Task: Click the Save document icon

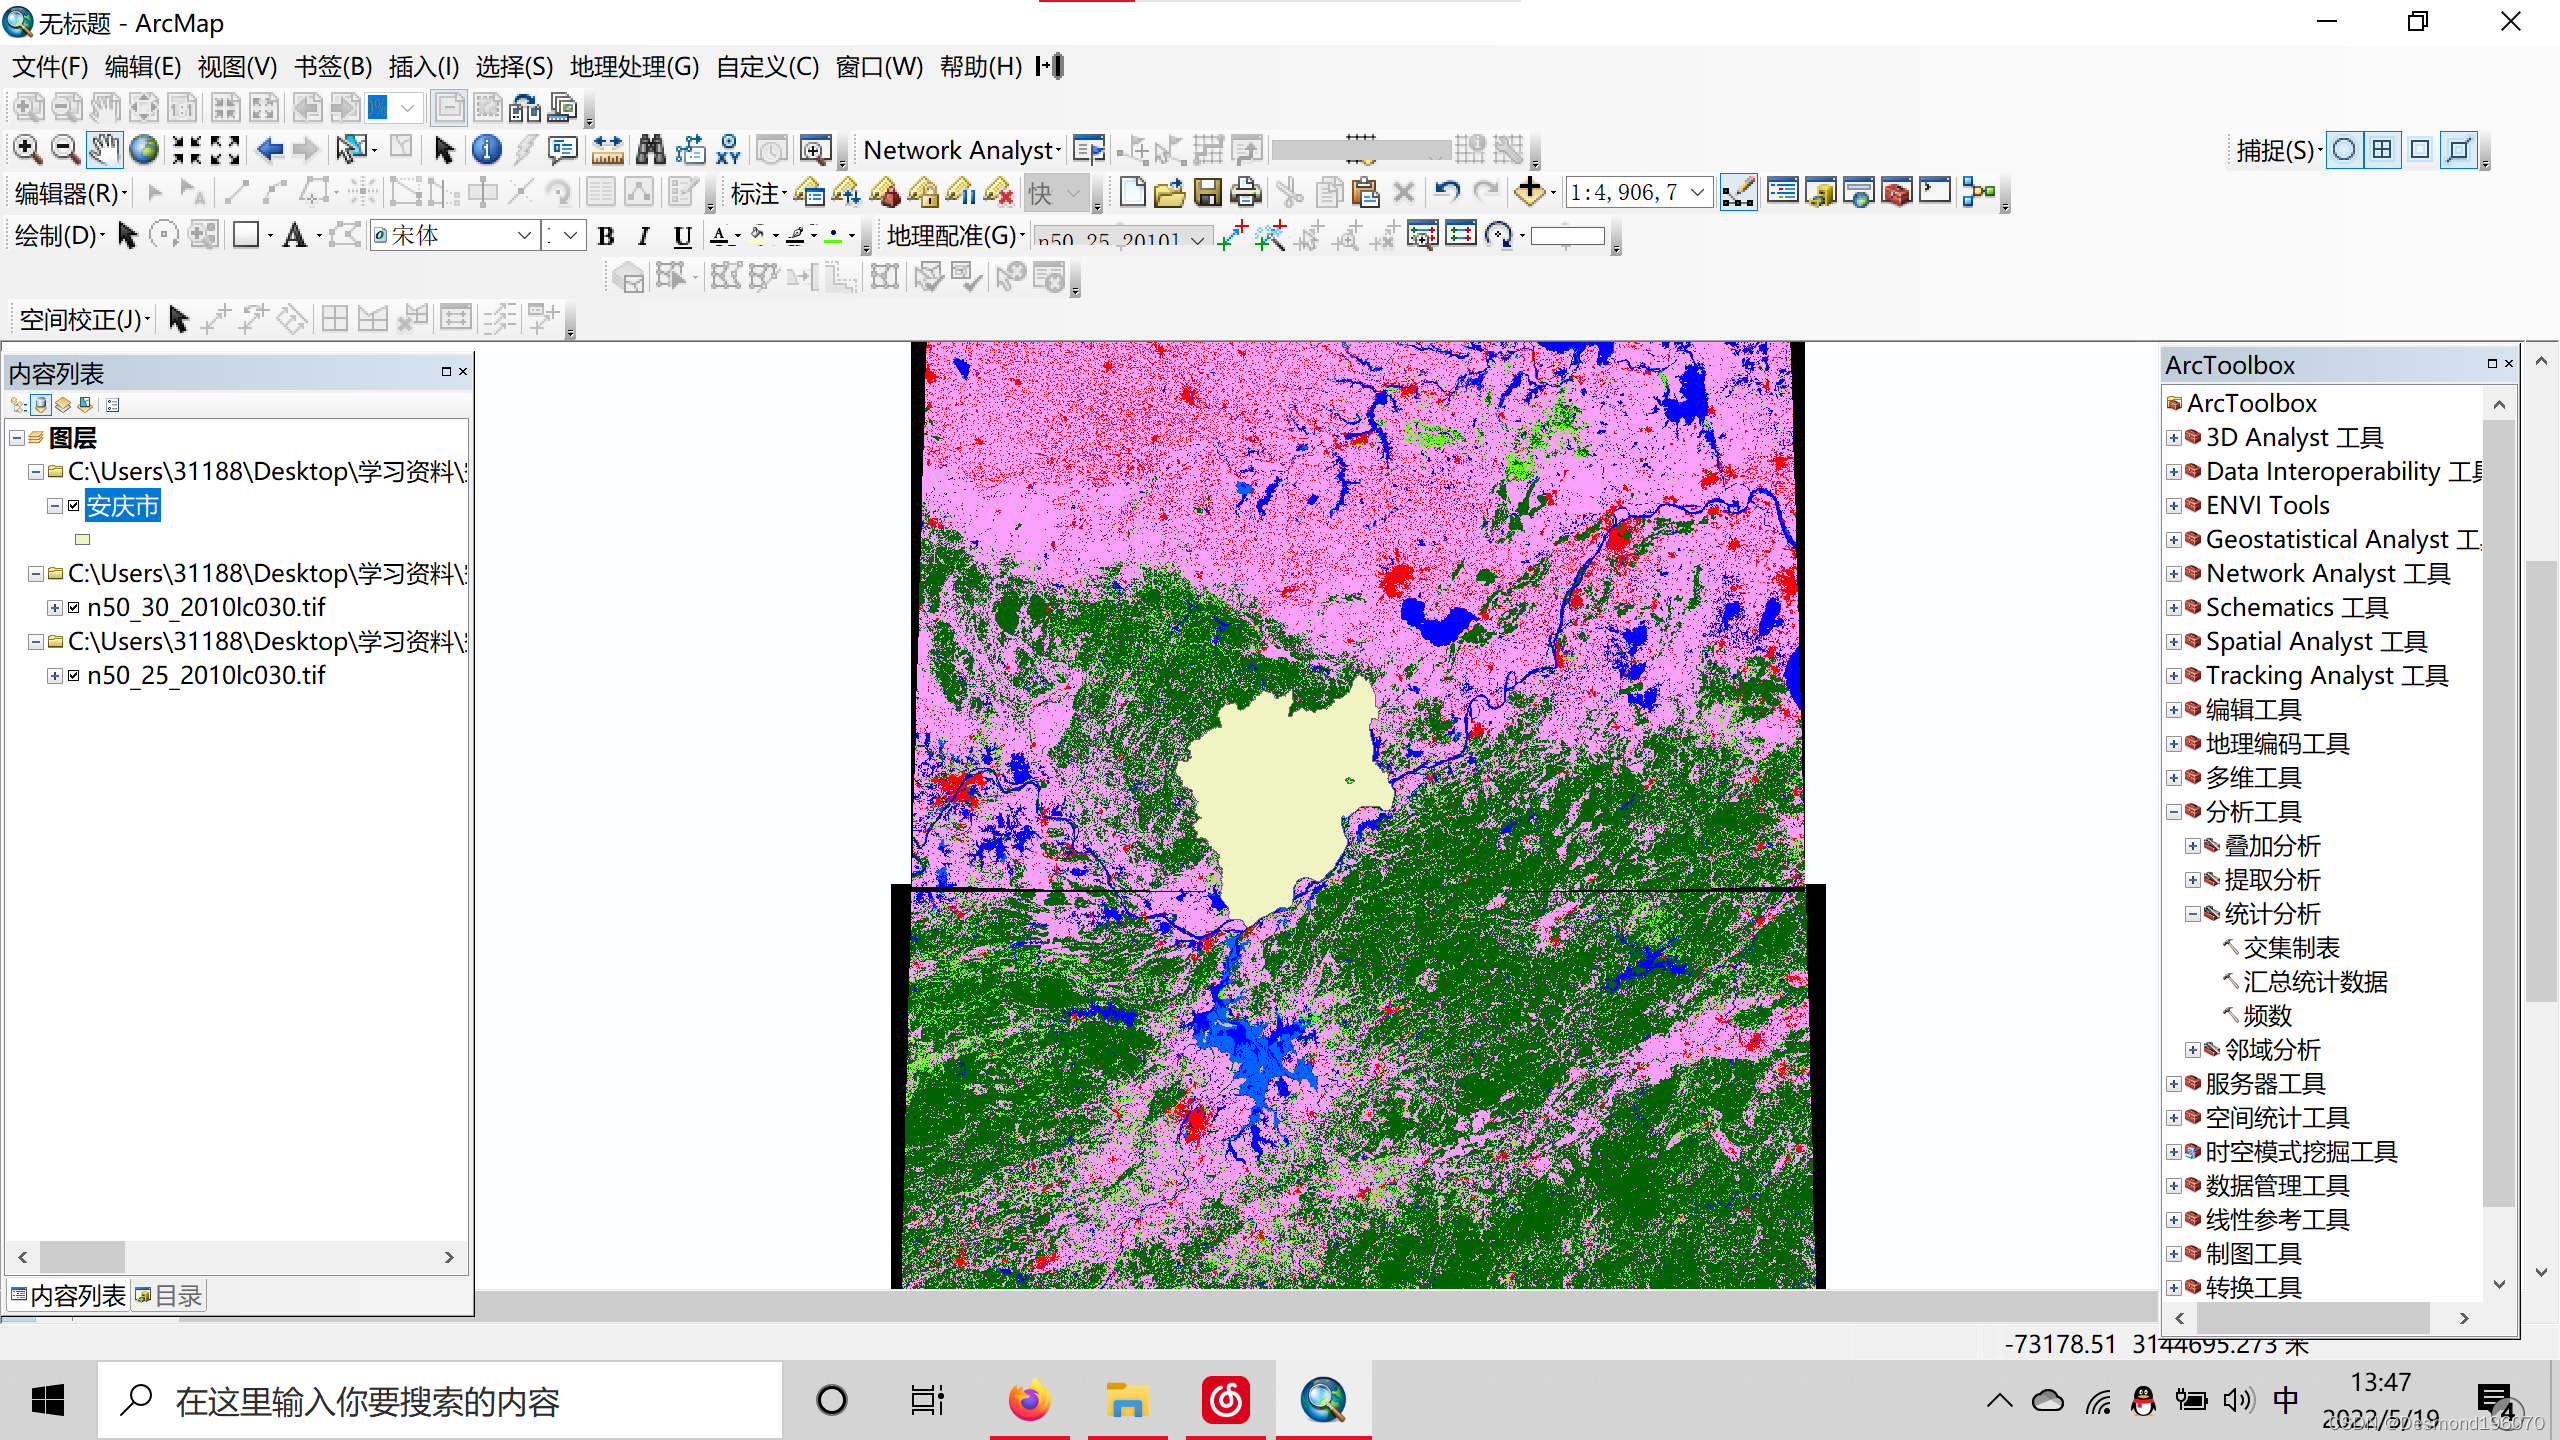Action: [1207, 192]
